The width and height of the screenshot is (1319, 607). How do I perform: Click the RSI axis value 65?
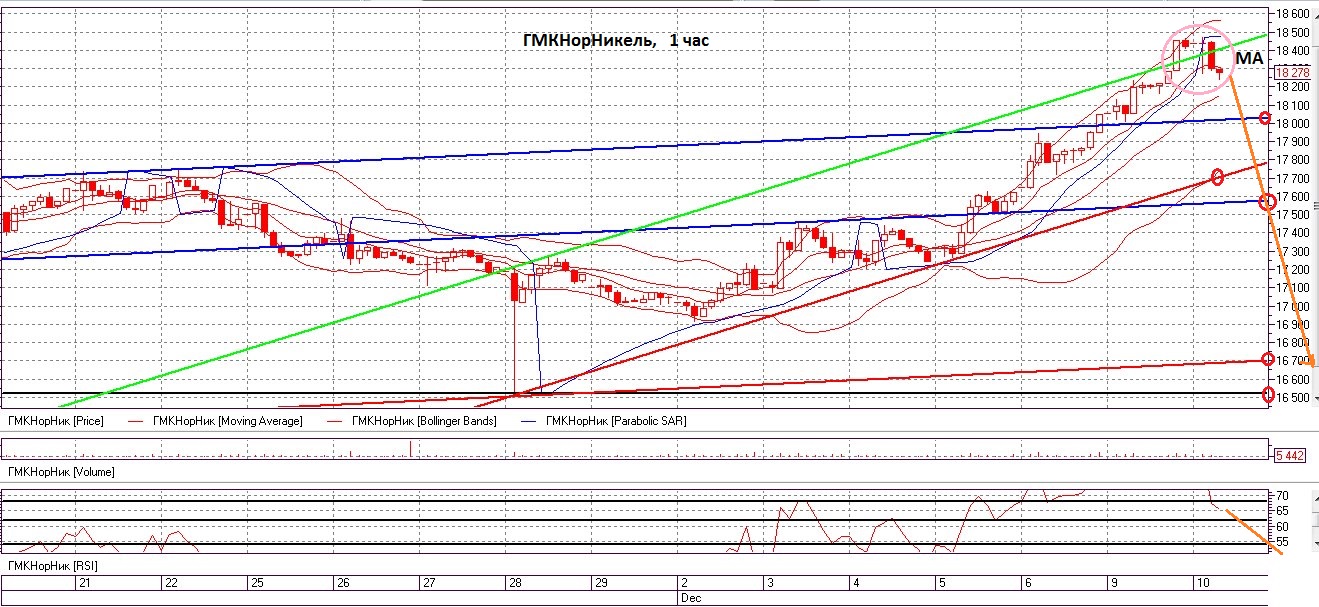[x=1281, y=511]
